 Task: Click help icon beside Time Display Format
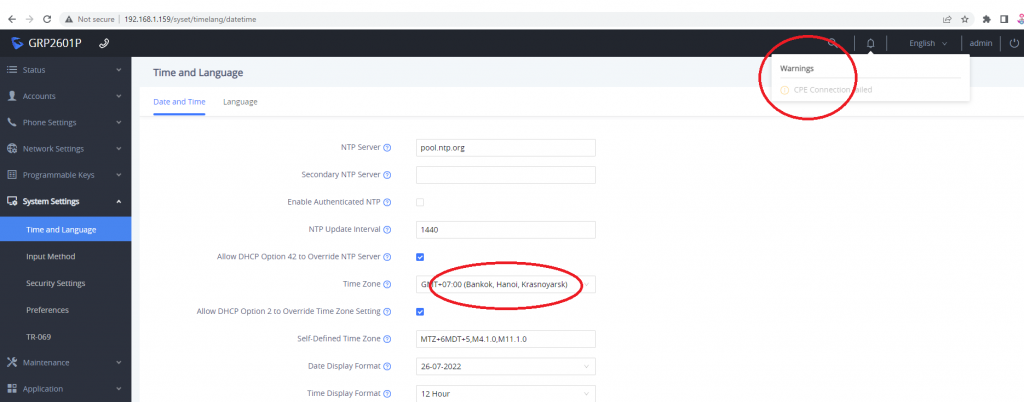(x=387, y=394)
